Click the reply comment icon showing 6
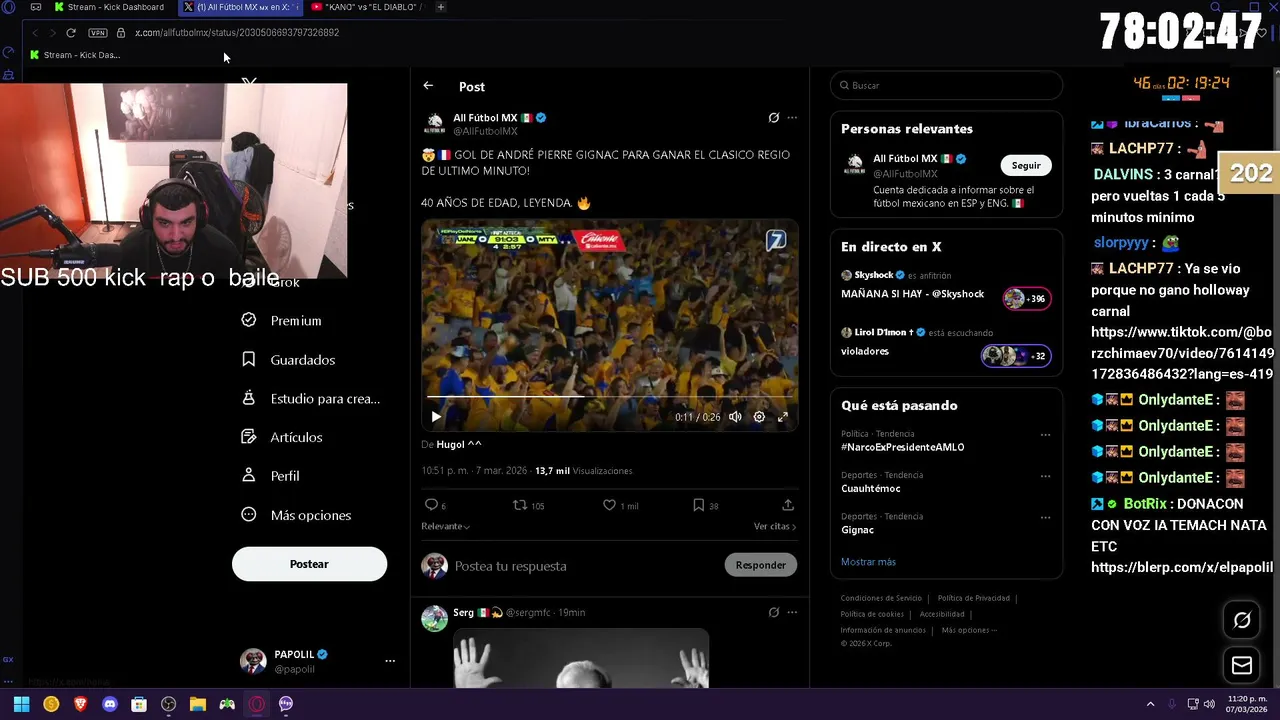1280x720 pixels. [435, 505]
